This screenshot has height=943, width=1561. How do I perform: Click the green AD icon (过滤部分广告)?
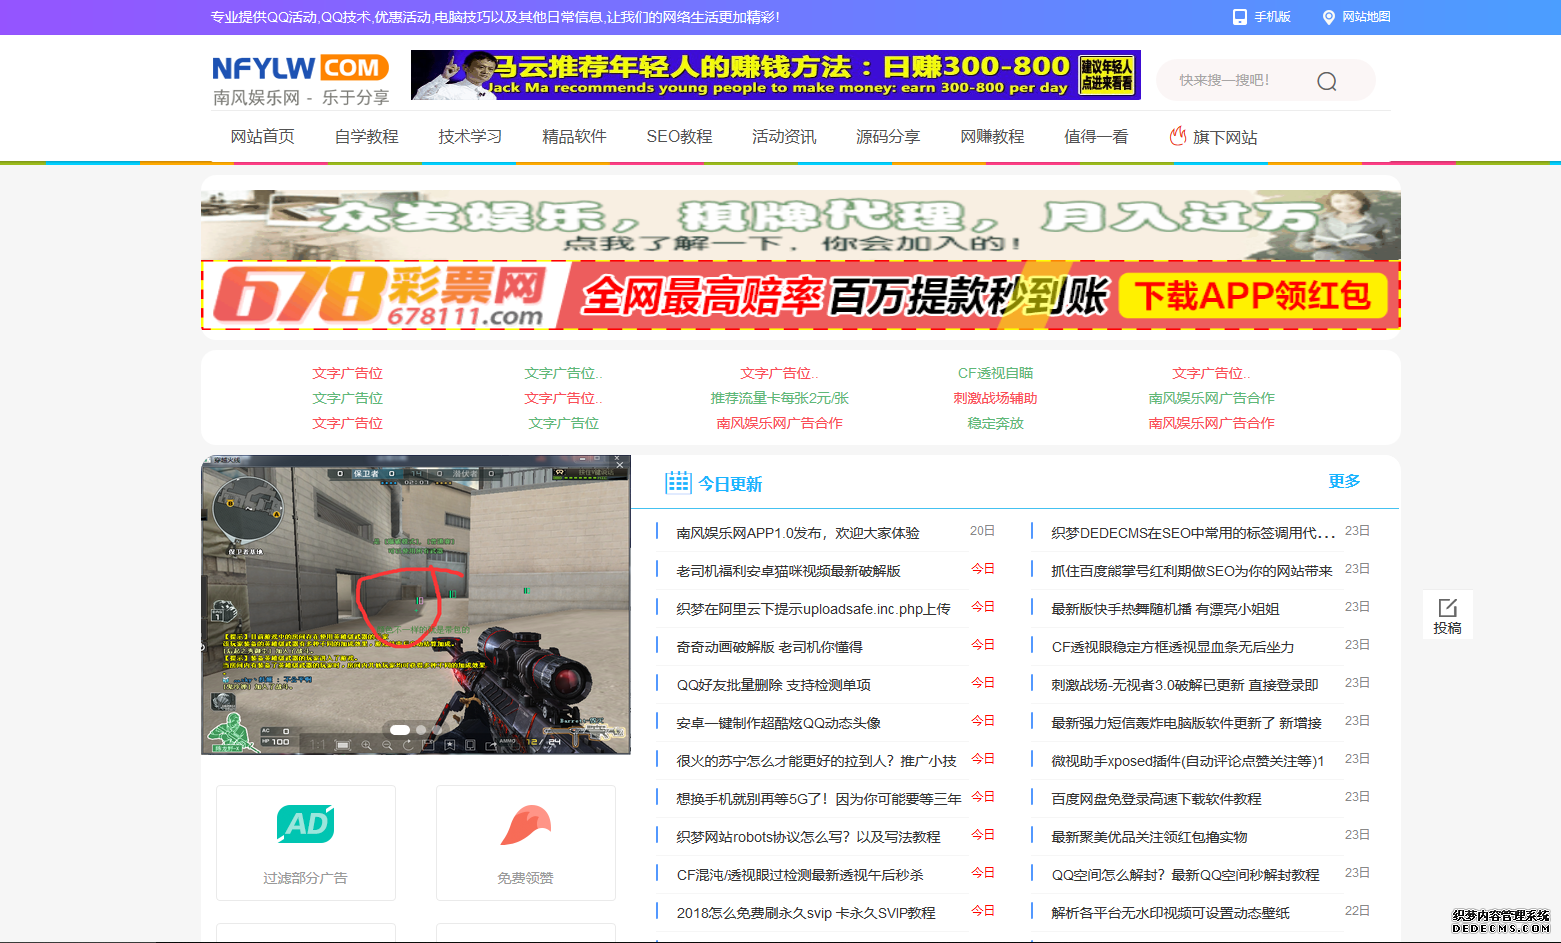(x=305, y=825)
